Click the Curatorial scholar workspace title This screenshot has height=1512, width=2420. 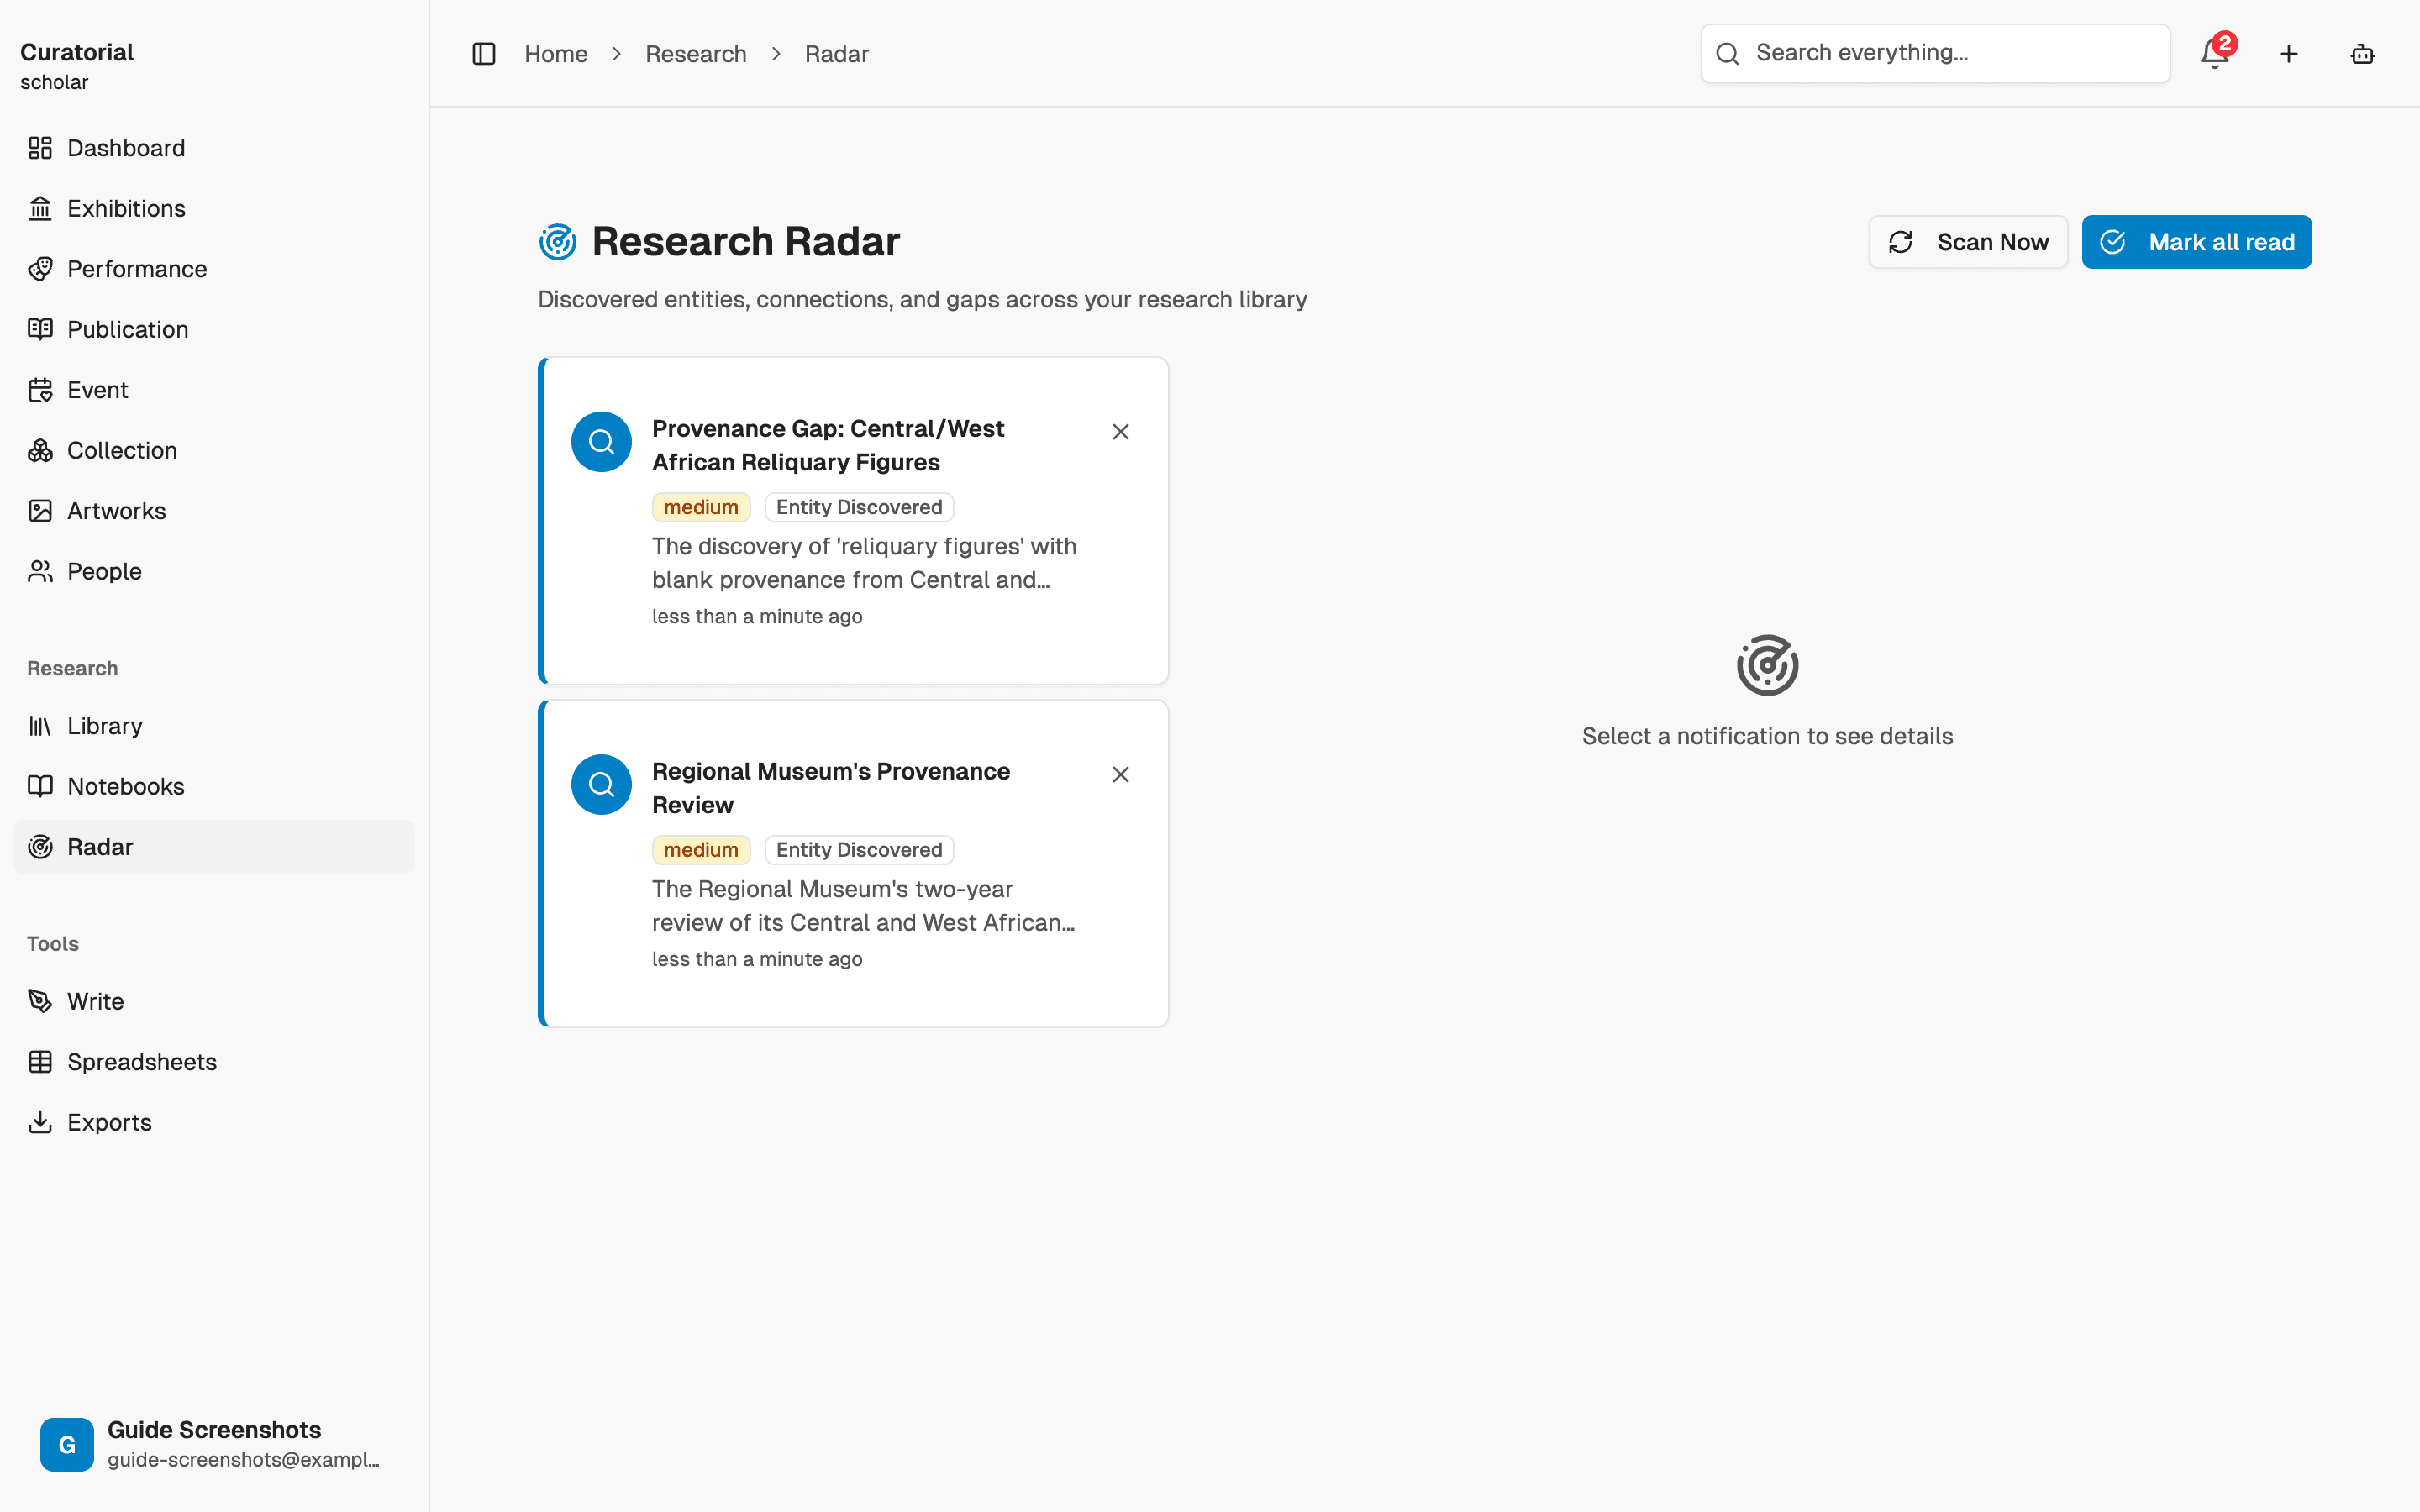(x=77, y=66)
